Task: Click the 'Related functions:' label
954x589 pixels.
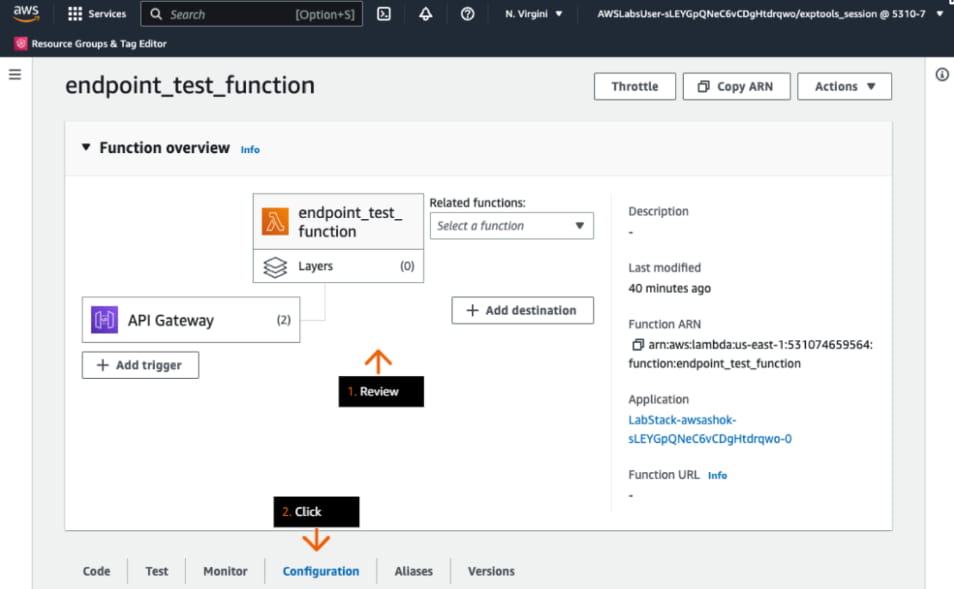Action: [478, 203]
